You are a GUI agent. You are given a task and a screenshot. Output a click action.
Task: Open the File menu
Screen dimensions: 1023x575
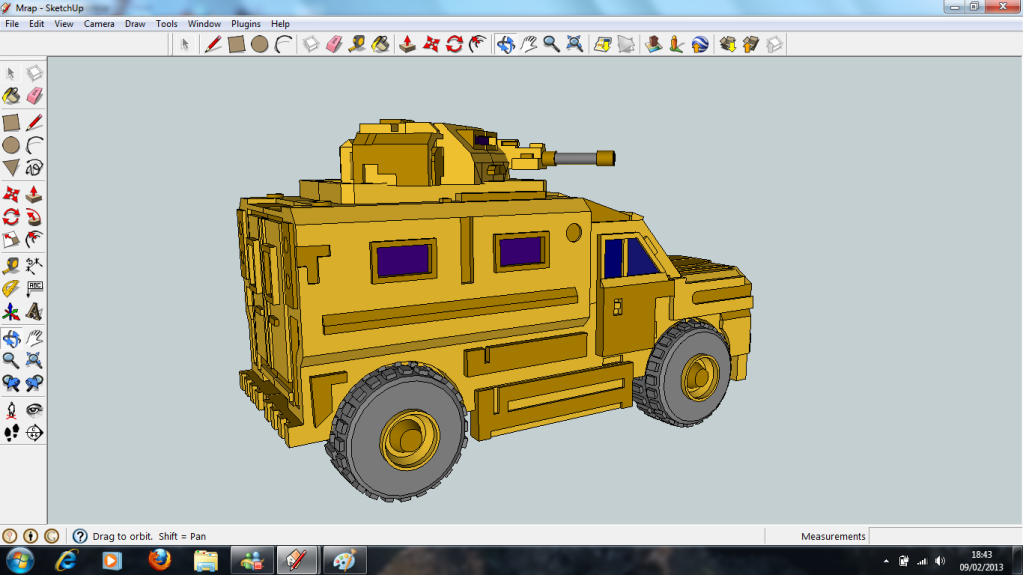12,23
